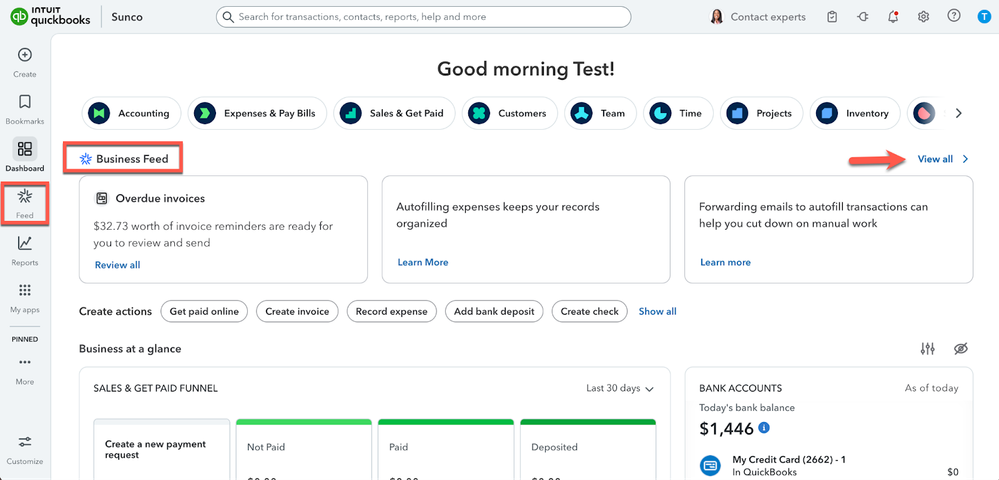Open the Review all link
The width and height of the screenshot is (999, 480).
(x=117, y=265)
